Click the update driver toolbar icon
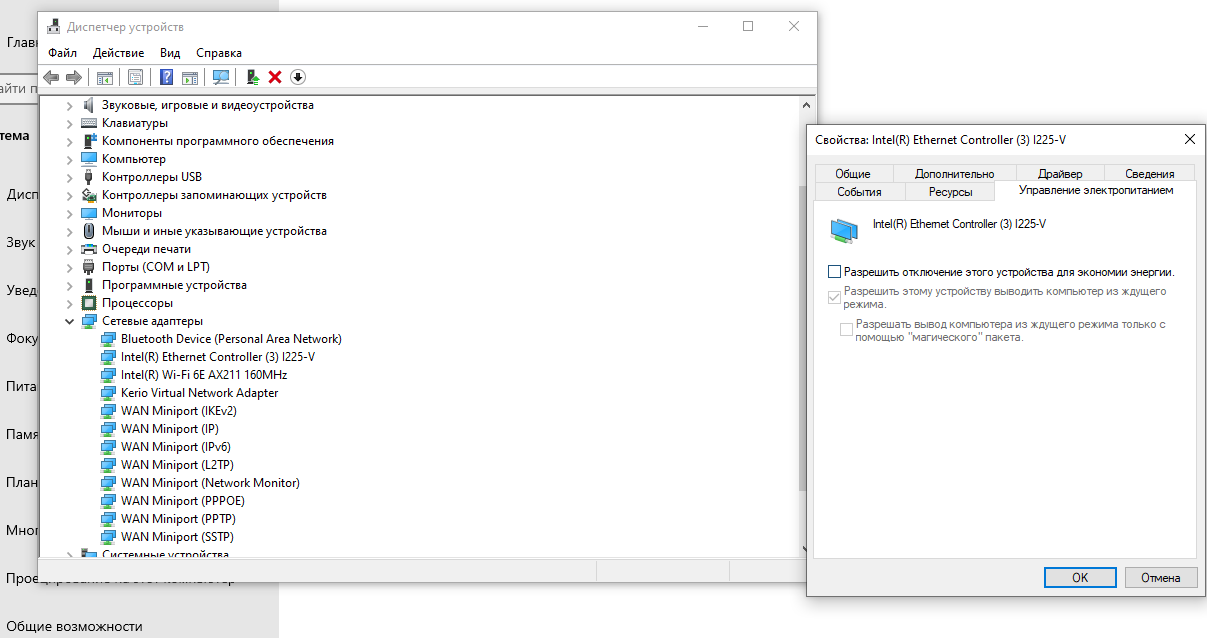The height and width of the screenshot is (638, 1207). [252, 77]
